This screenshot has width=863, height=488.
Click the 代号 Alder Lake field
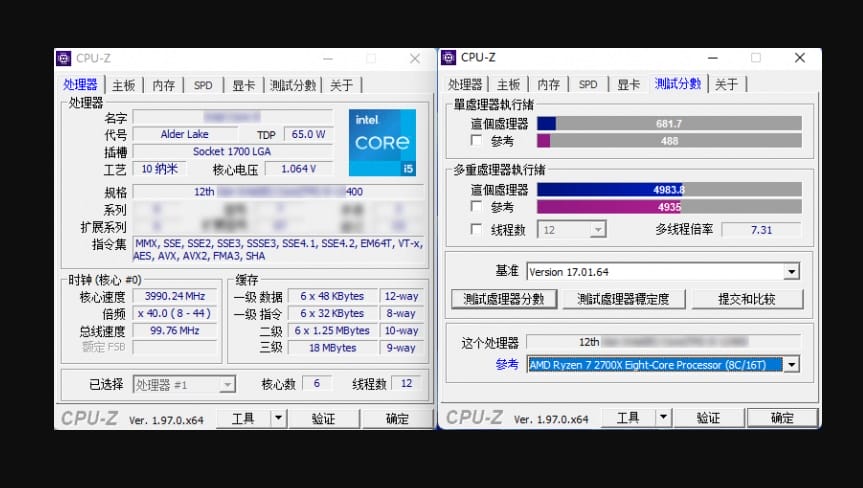(185, 134)
